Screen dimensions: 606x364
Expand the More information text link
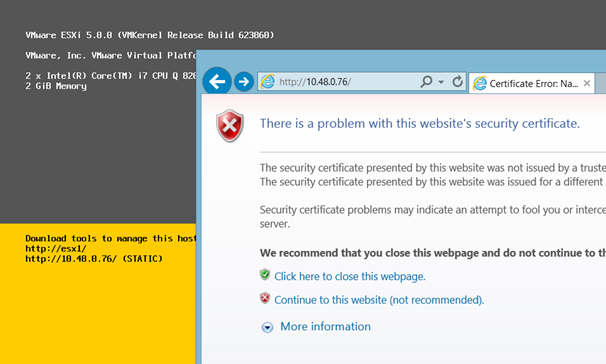[325, 327]
